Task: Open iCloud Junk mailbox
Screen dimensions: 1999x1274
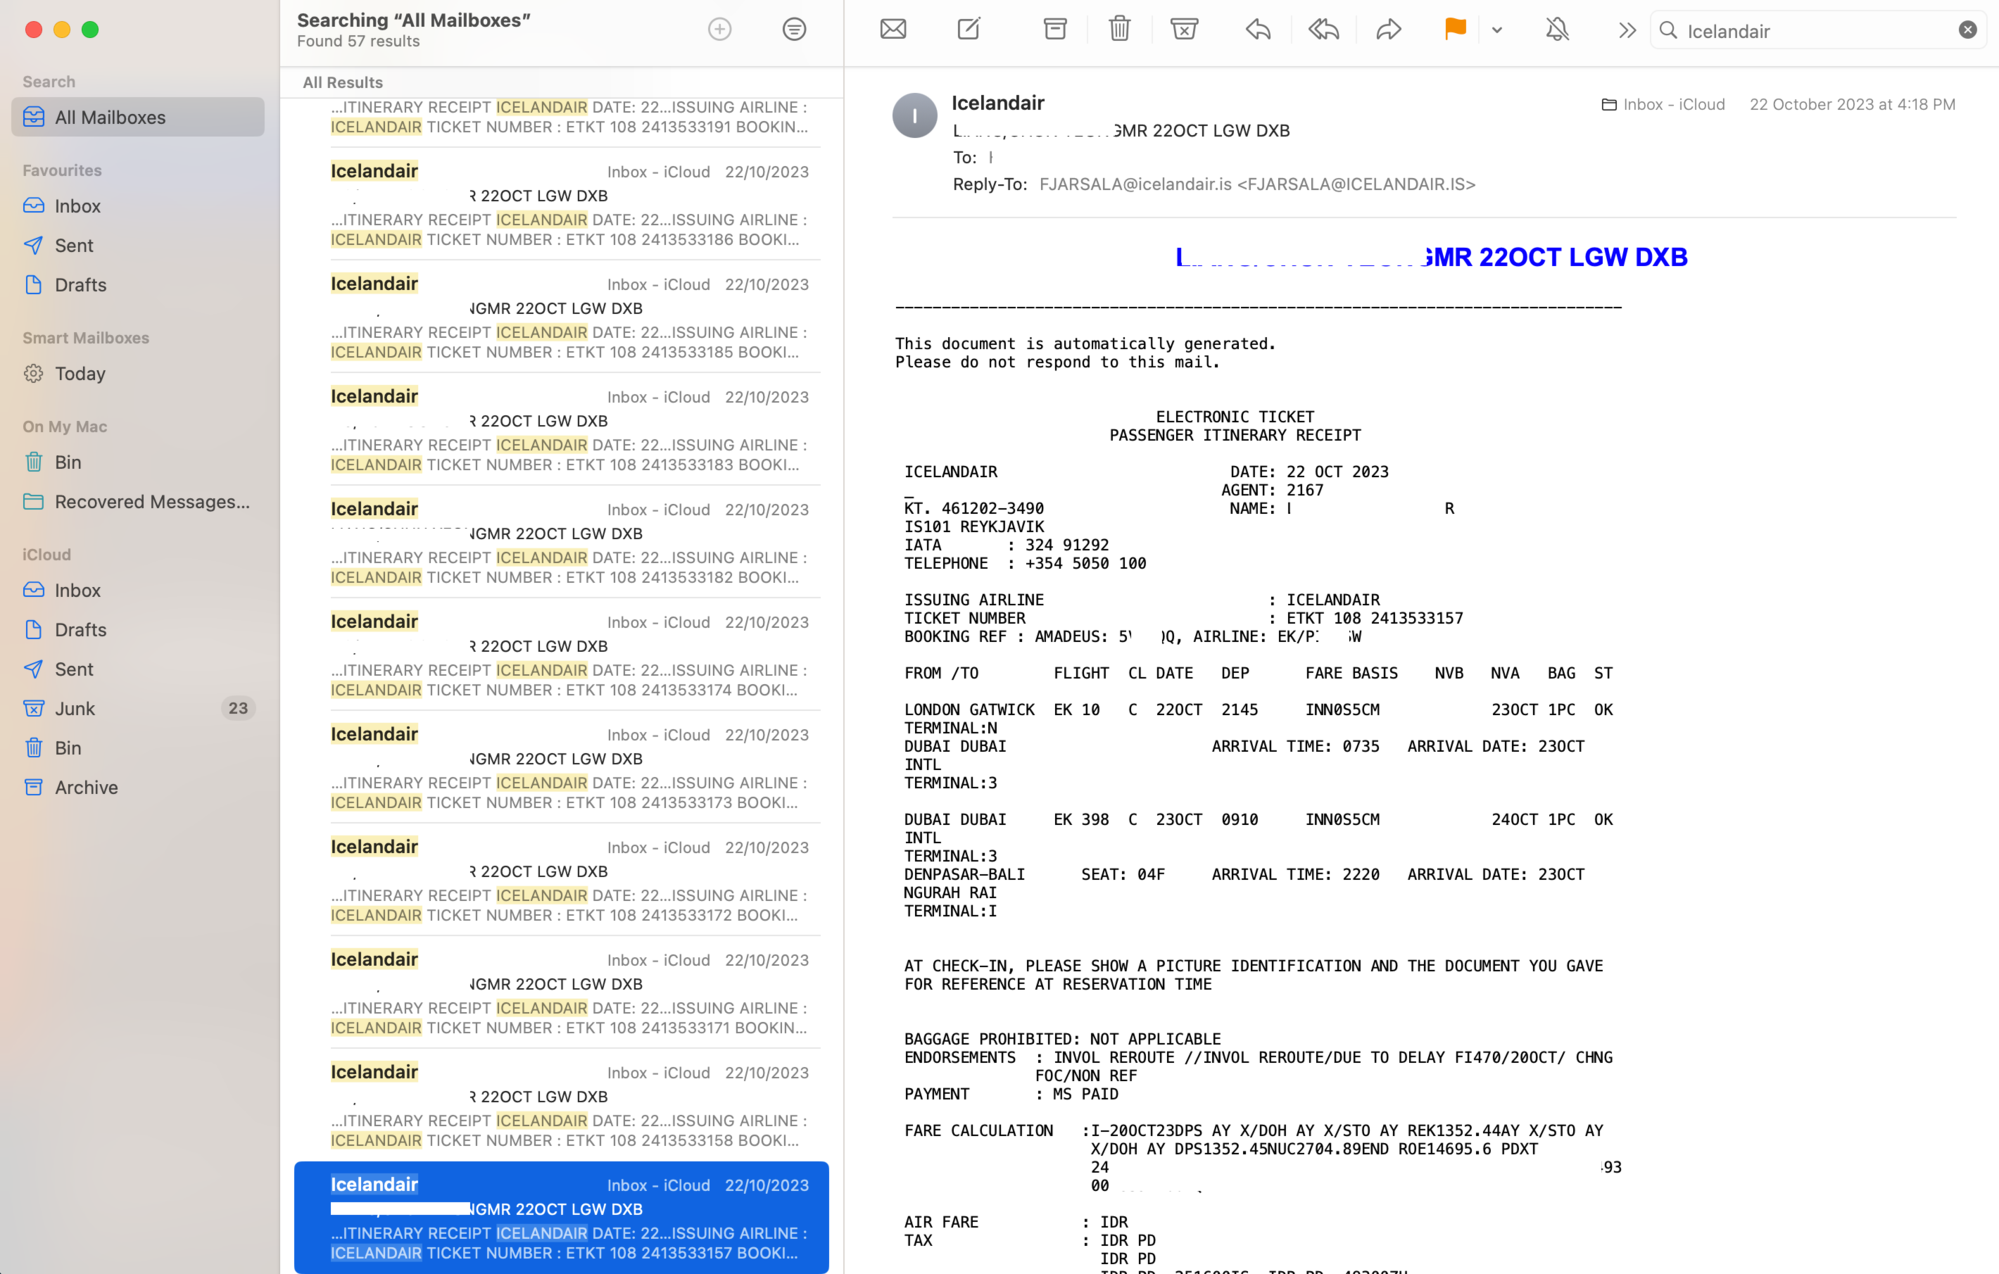Action: [75, 708]
